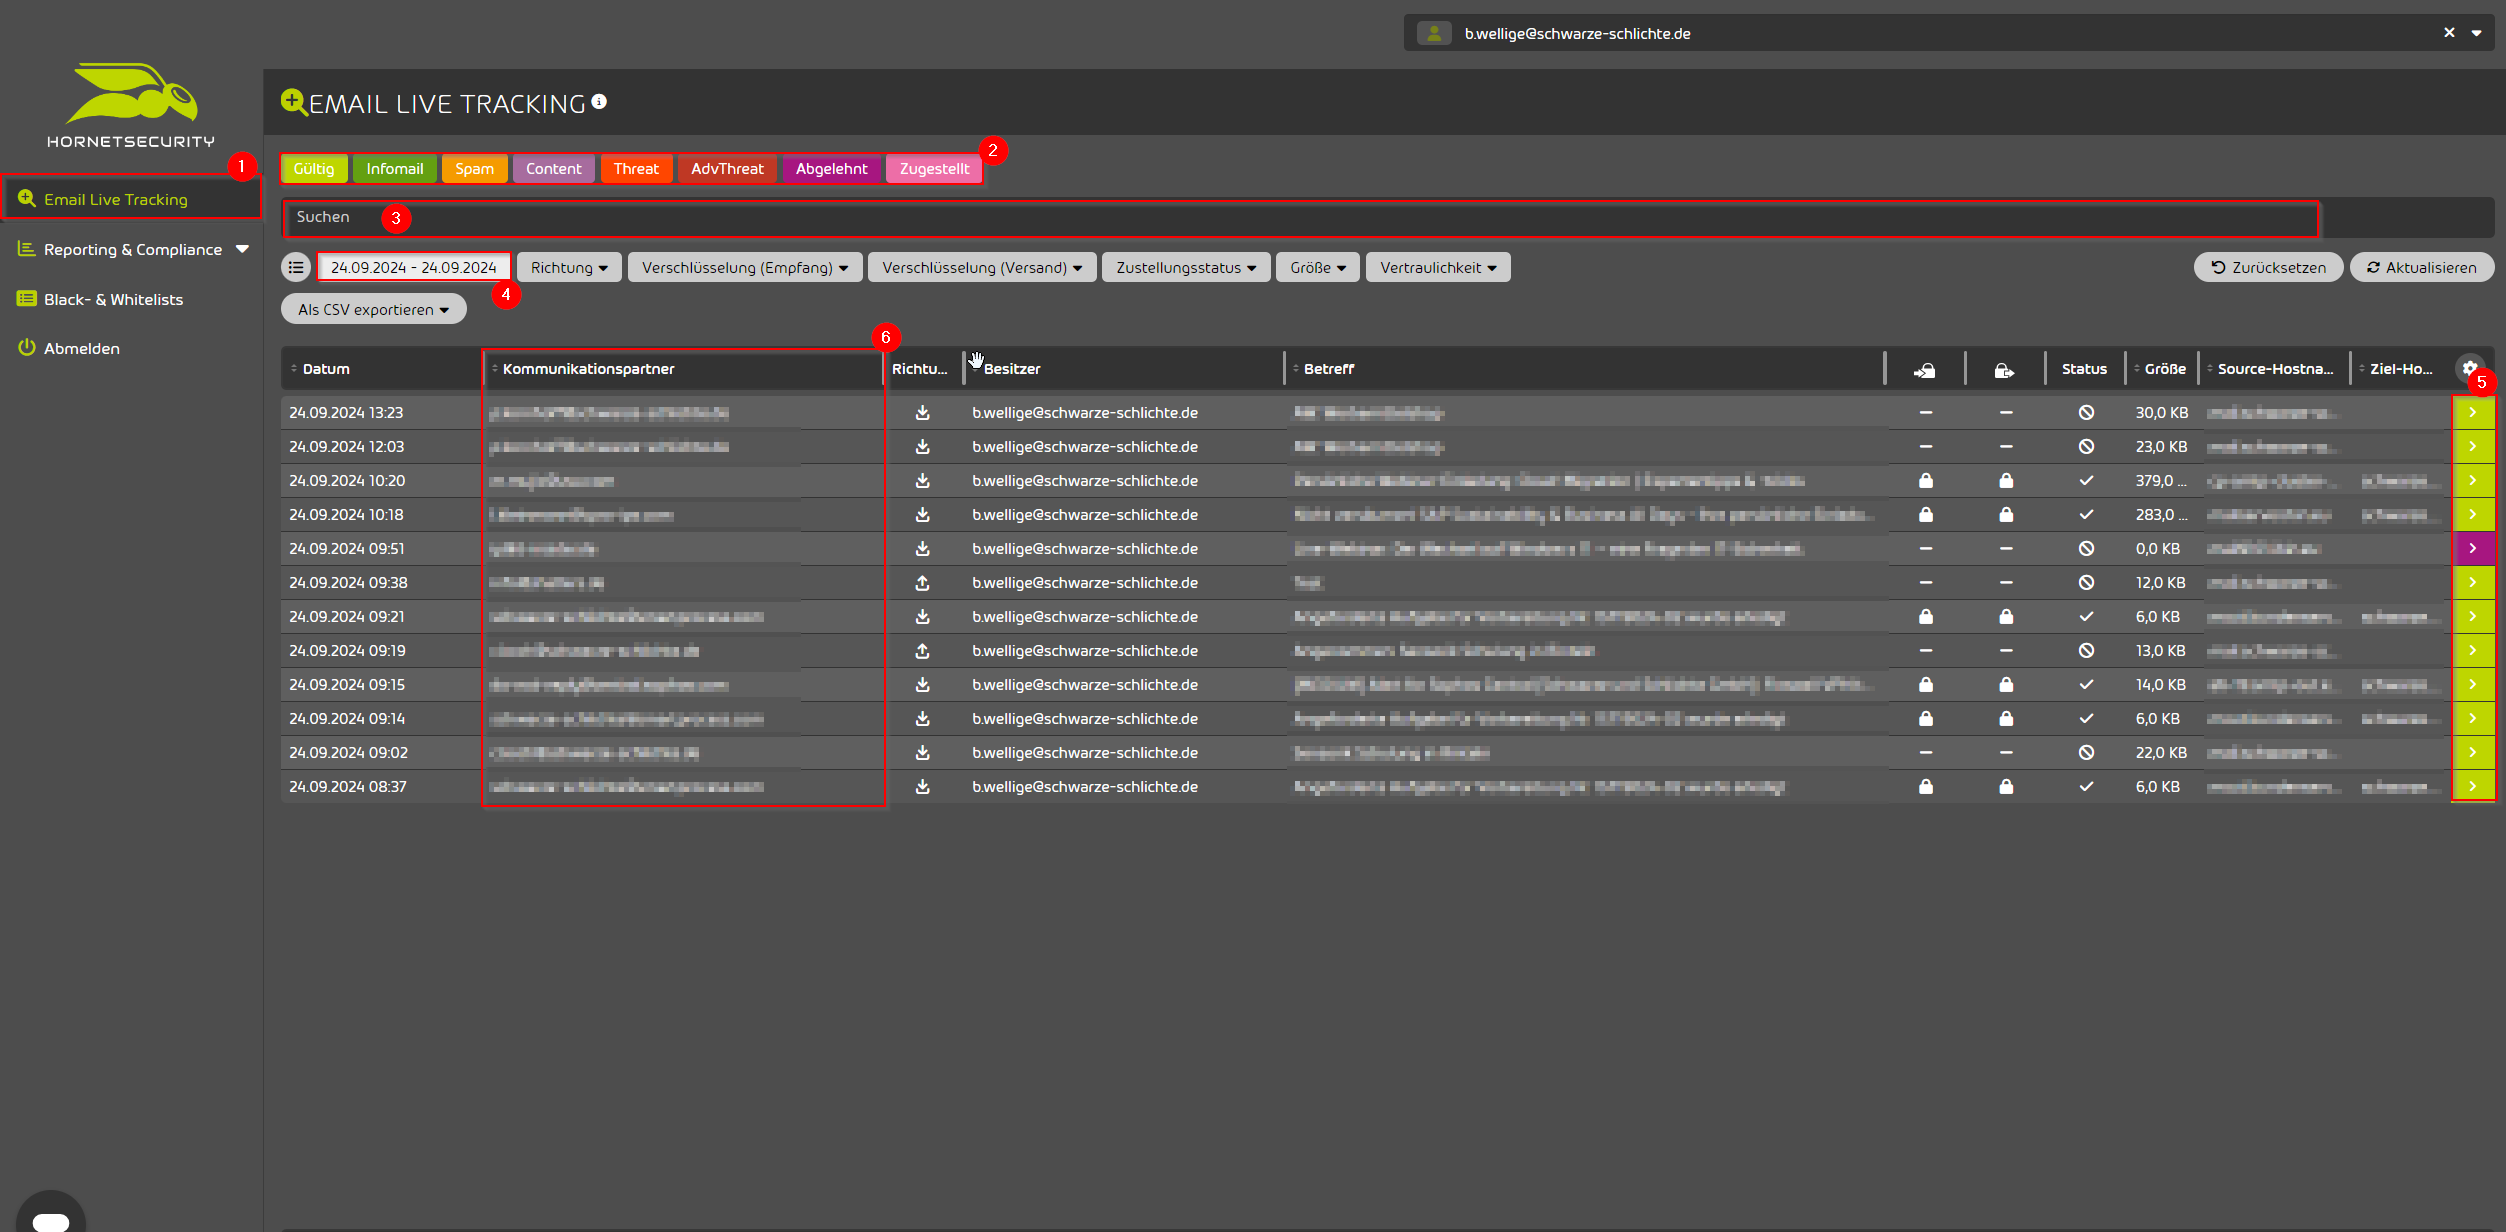Toggle the Gültig filter tag
Screen dimensions: 2506x1232
pyautogui.click(x=314, y=169)
